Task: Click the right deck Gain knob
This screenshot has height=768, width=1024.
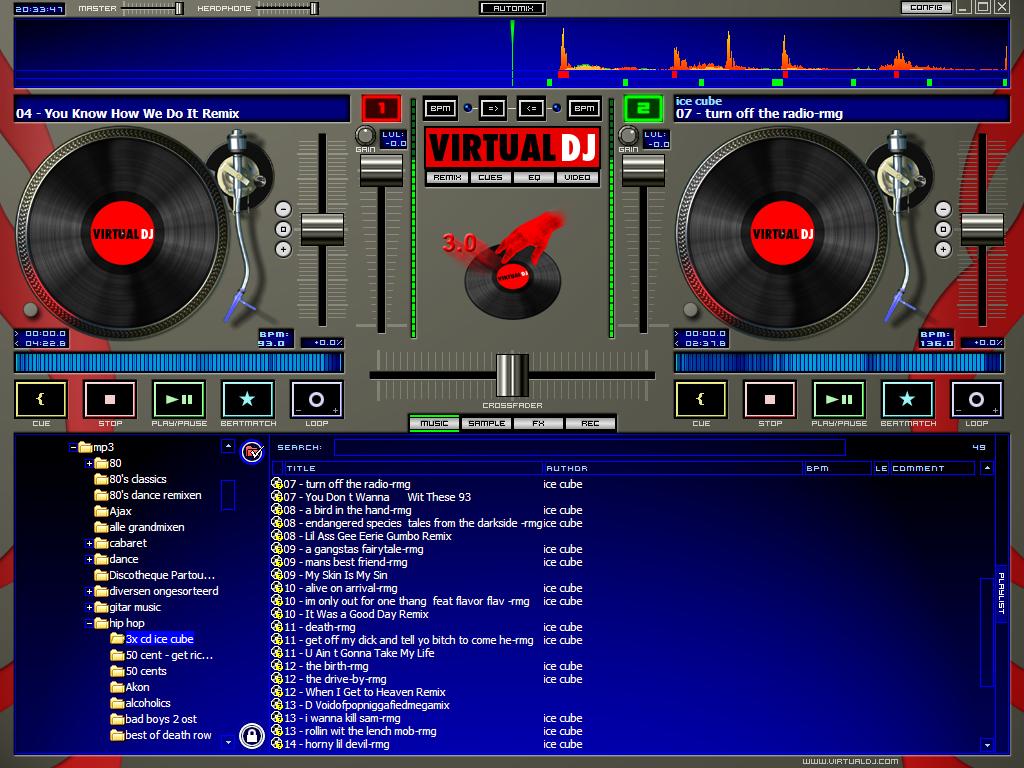Action: click(628, 135)
